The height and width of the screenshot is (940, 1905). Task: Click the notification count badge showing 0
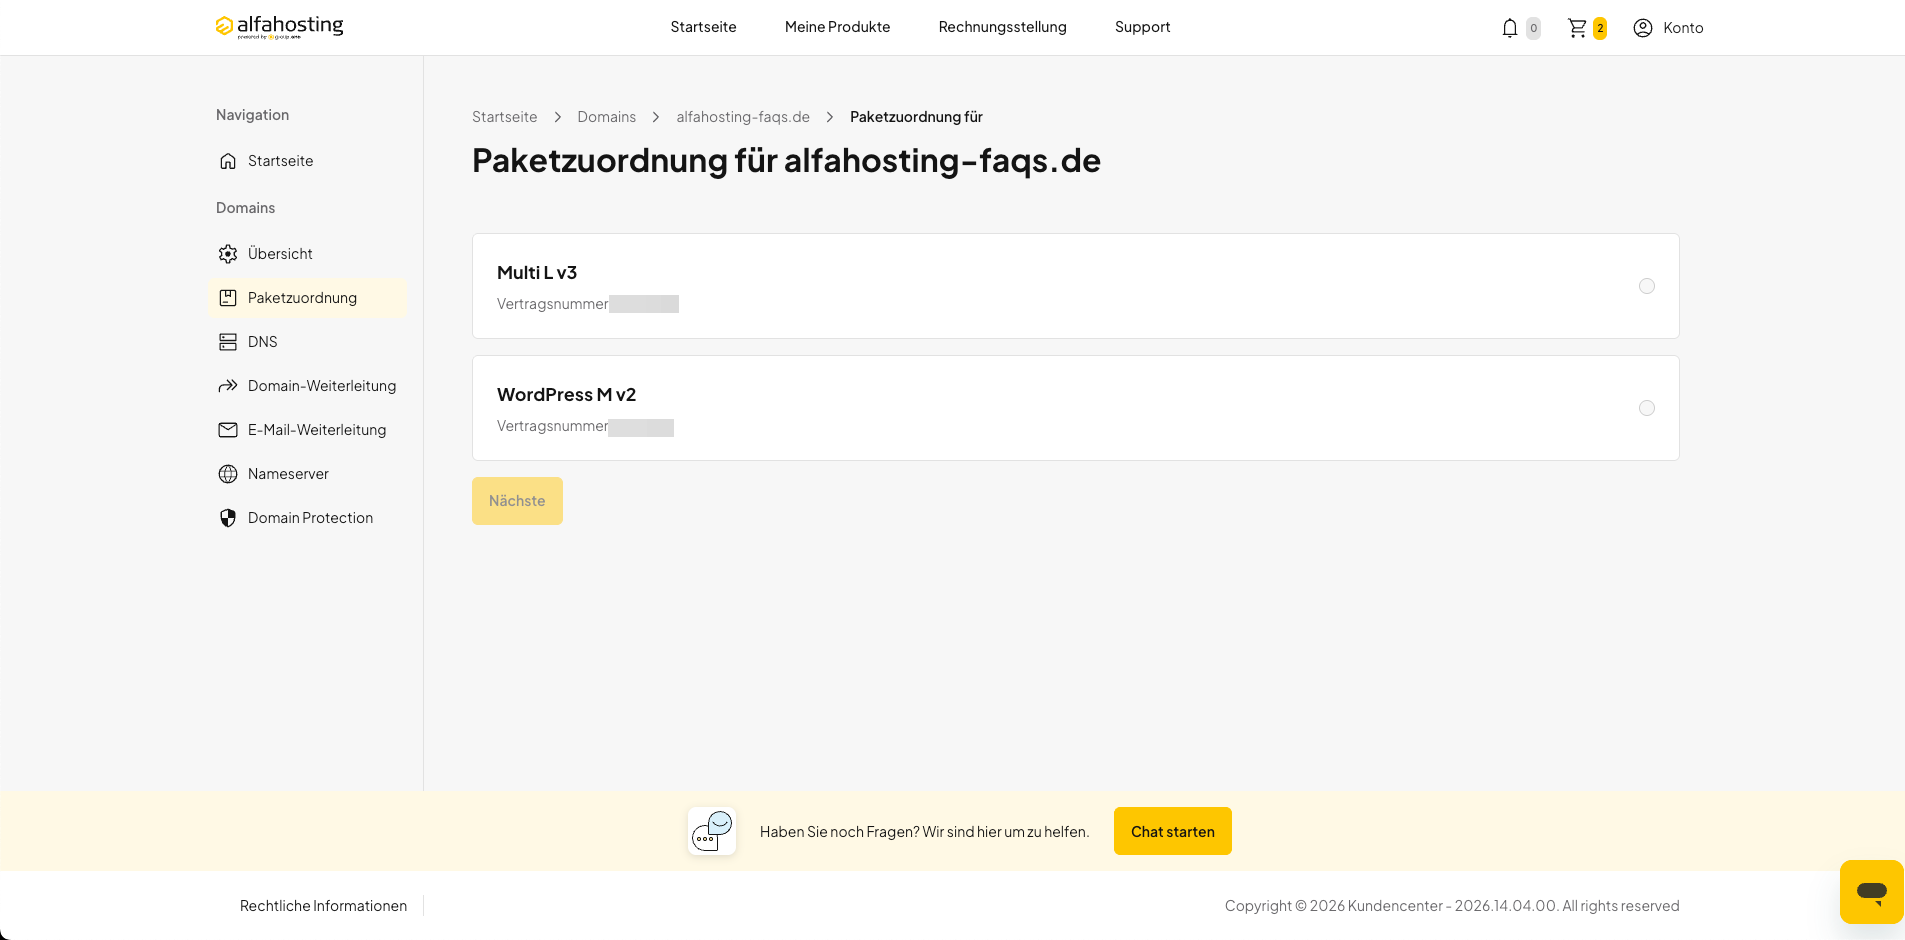1533,28
